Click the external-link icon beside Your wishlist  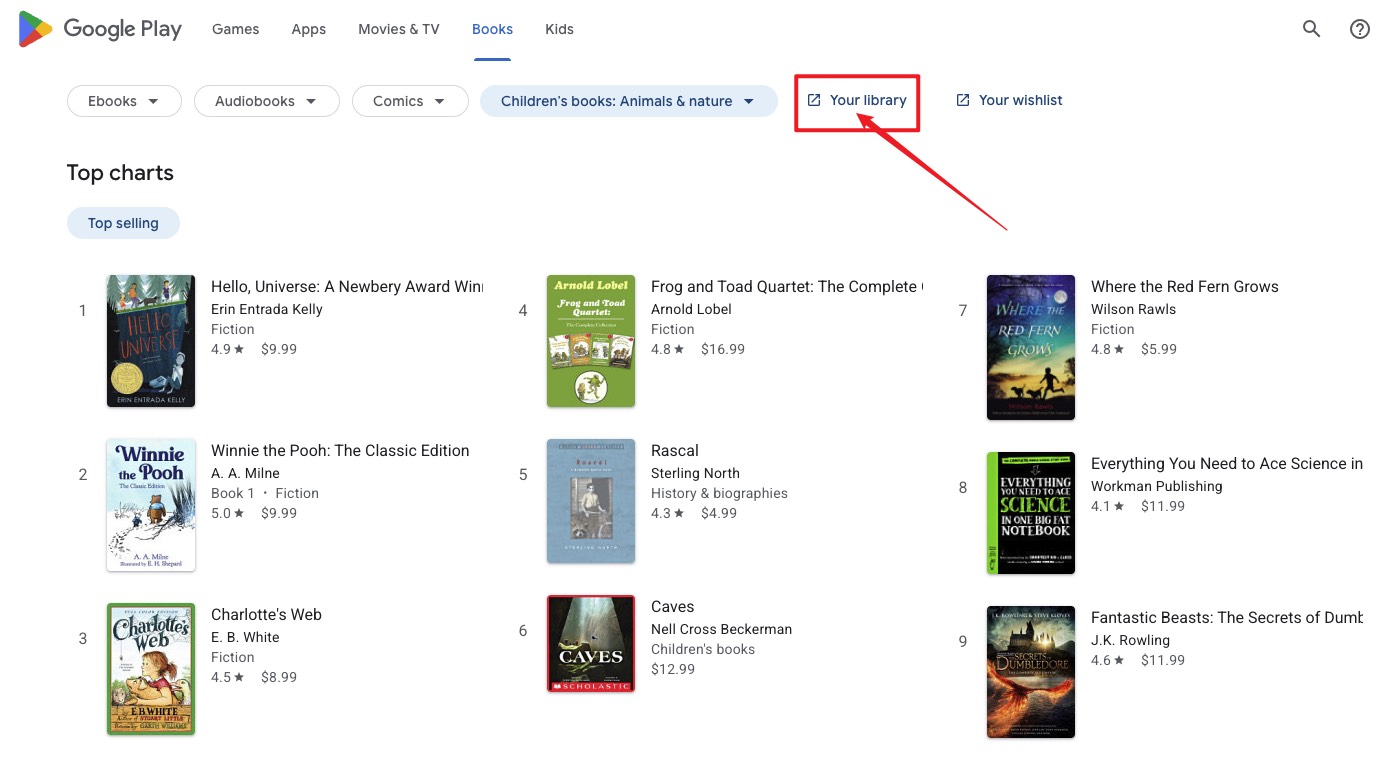pos(963,100)
